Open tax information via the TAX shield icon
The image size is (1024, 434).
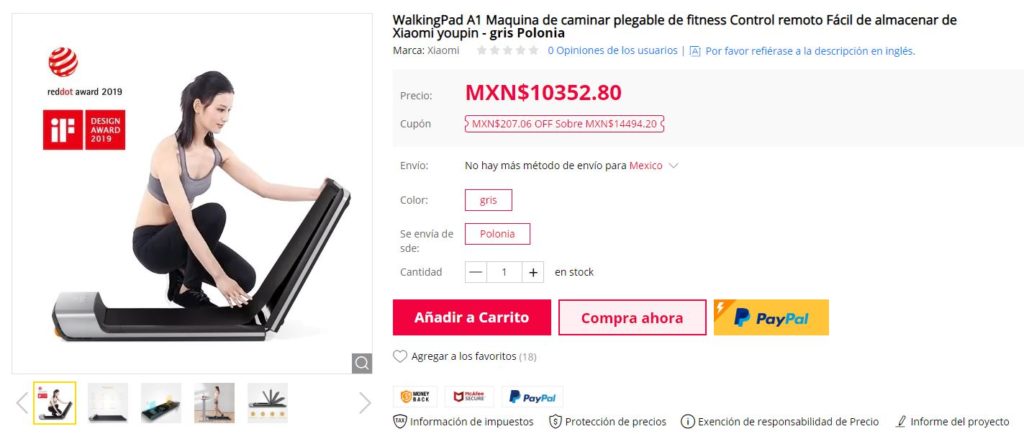(400, 422)
